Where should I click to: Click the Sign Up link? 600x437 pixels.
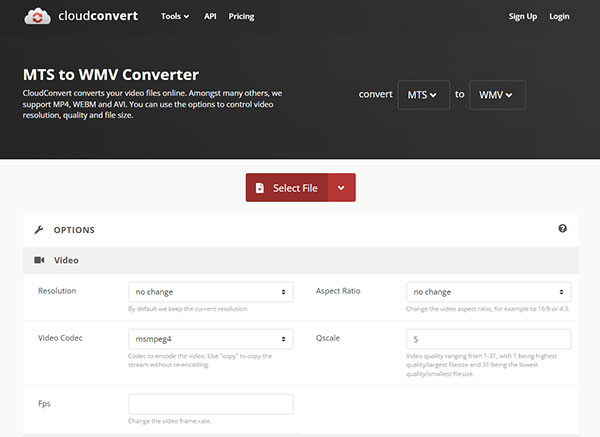pos(523,16)
